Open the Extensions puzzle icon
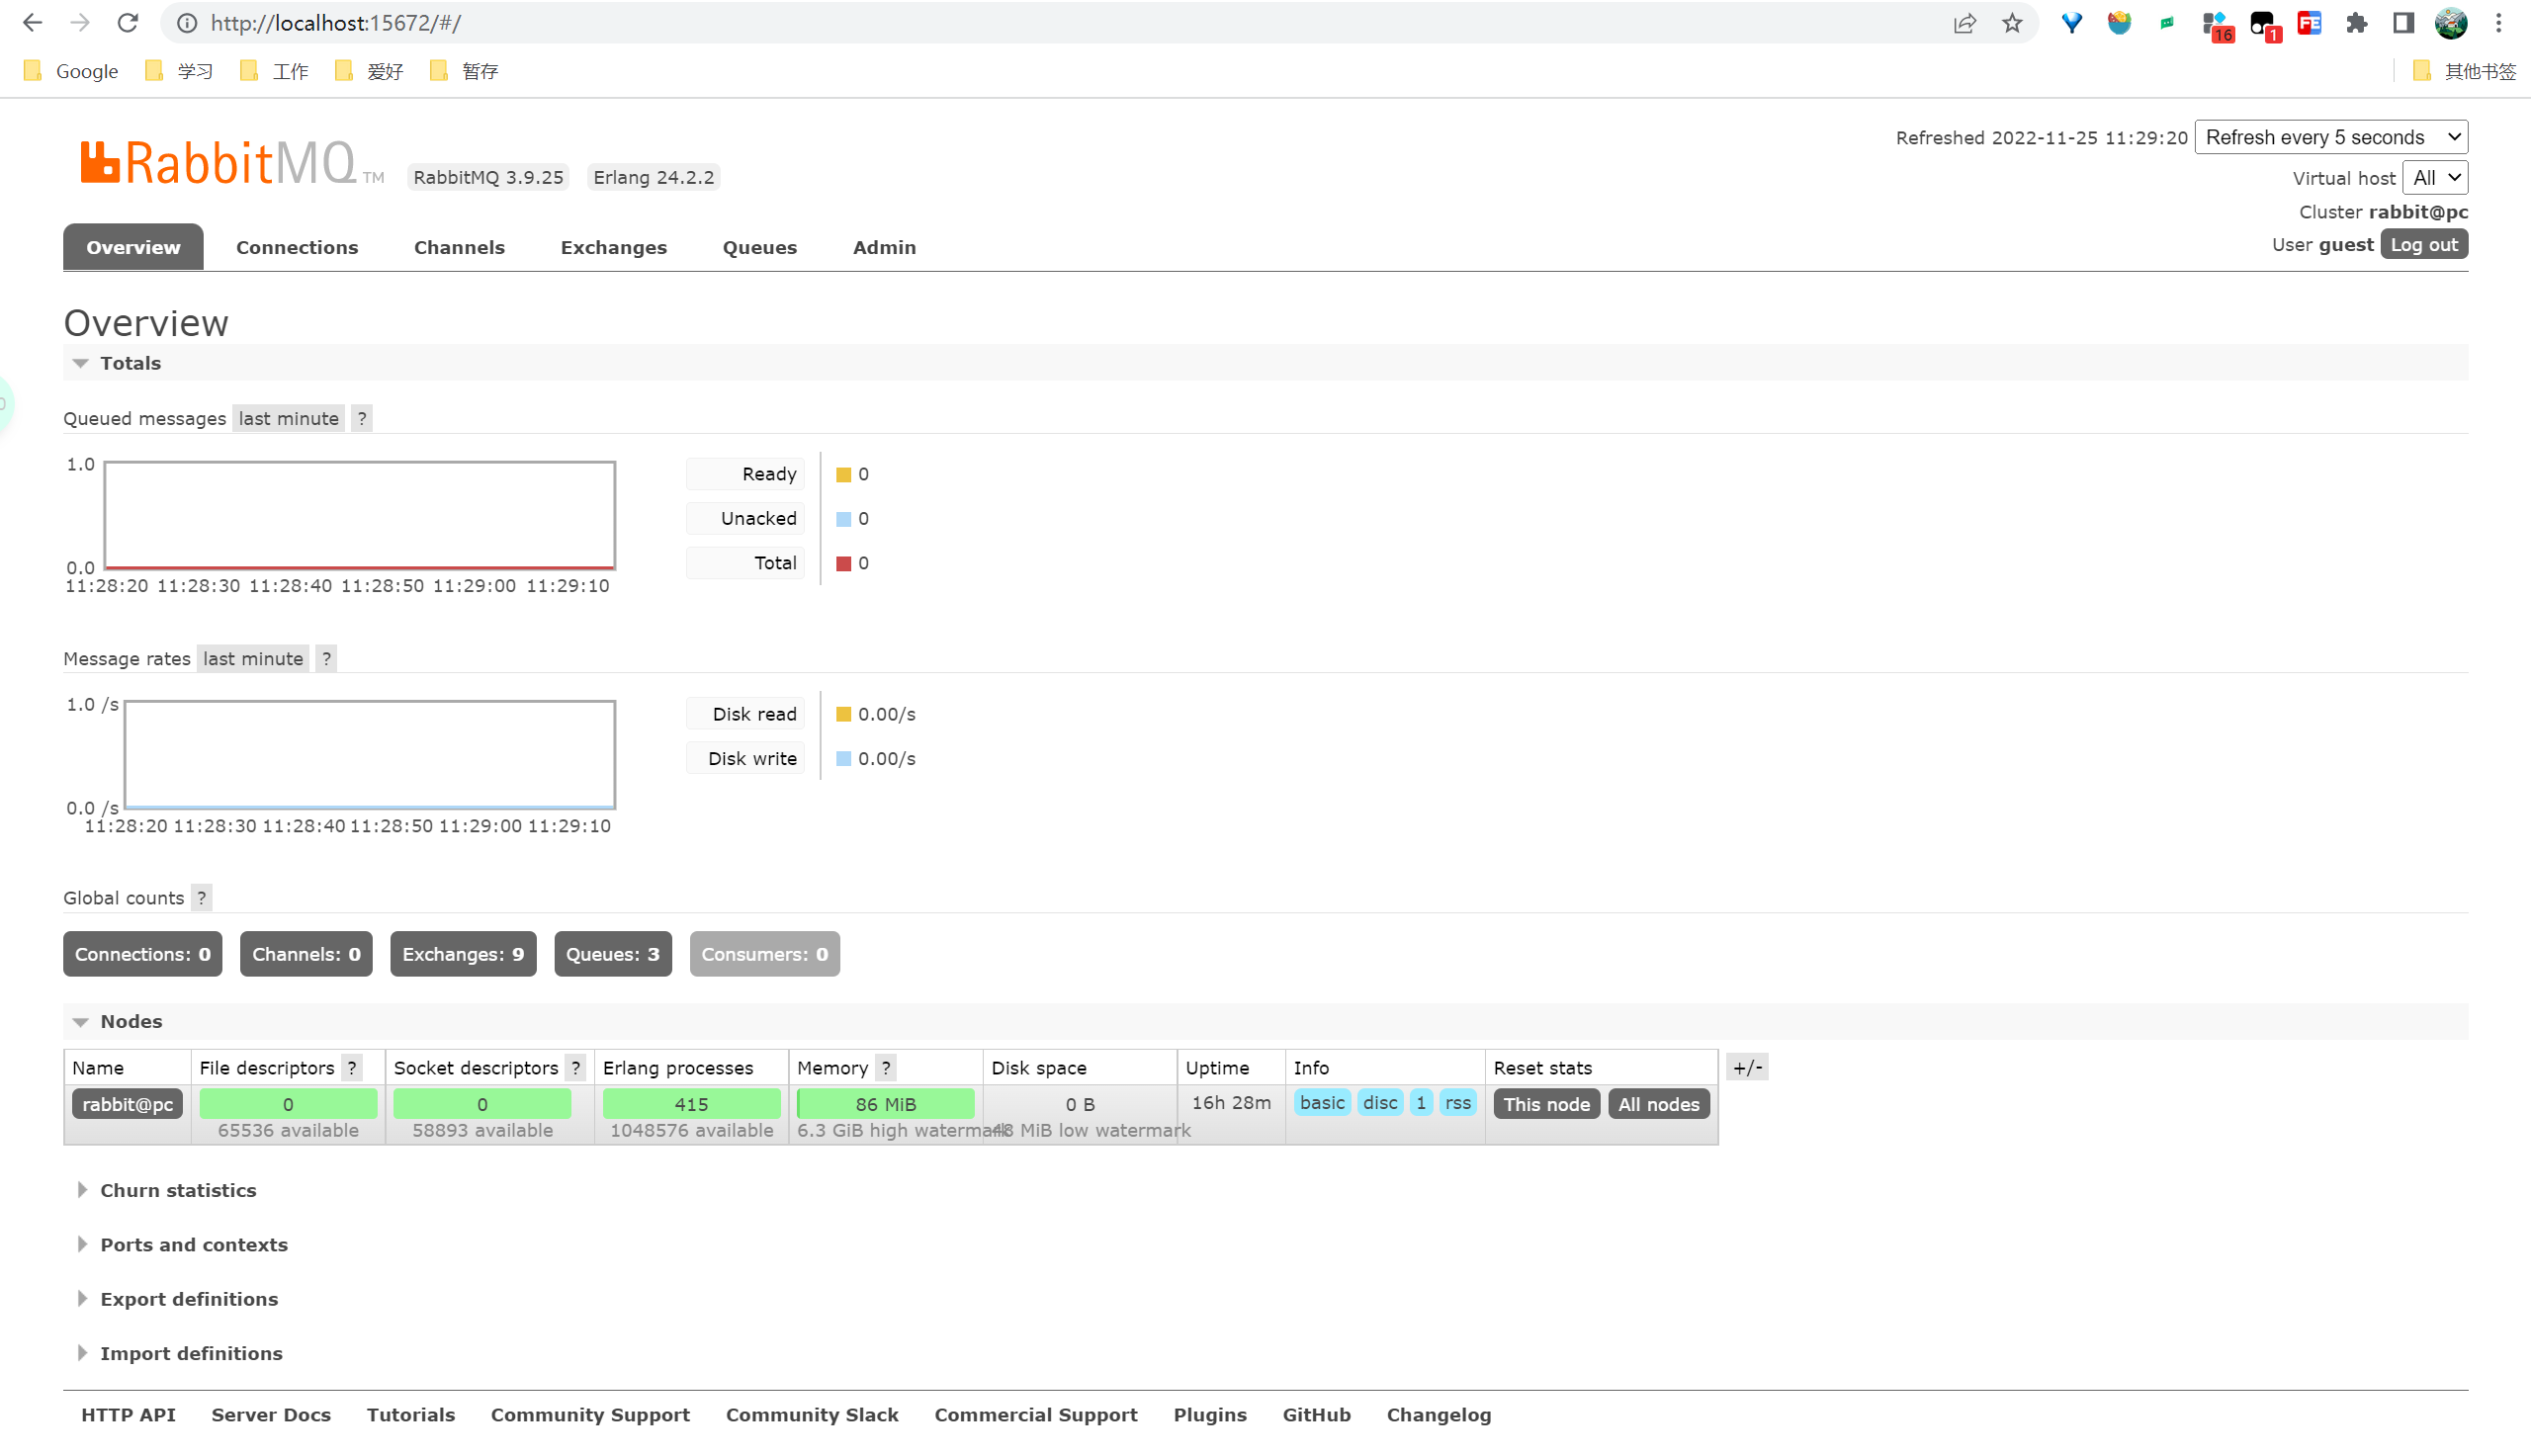Viewport: 2531px width, 1456px height. [x=2357, y=23]
